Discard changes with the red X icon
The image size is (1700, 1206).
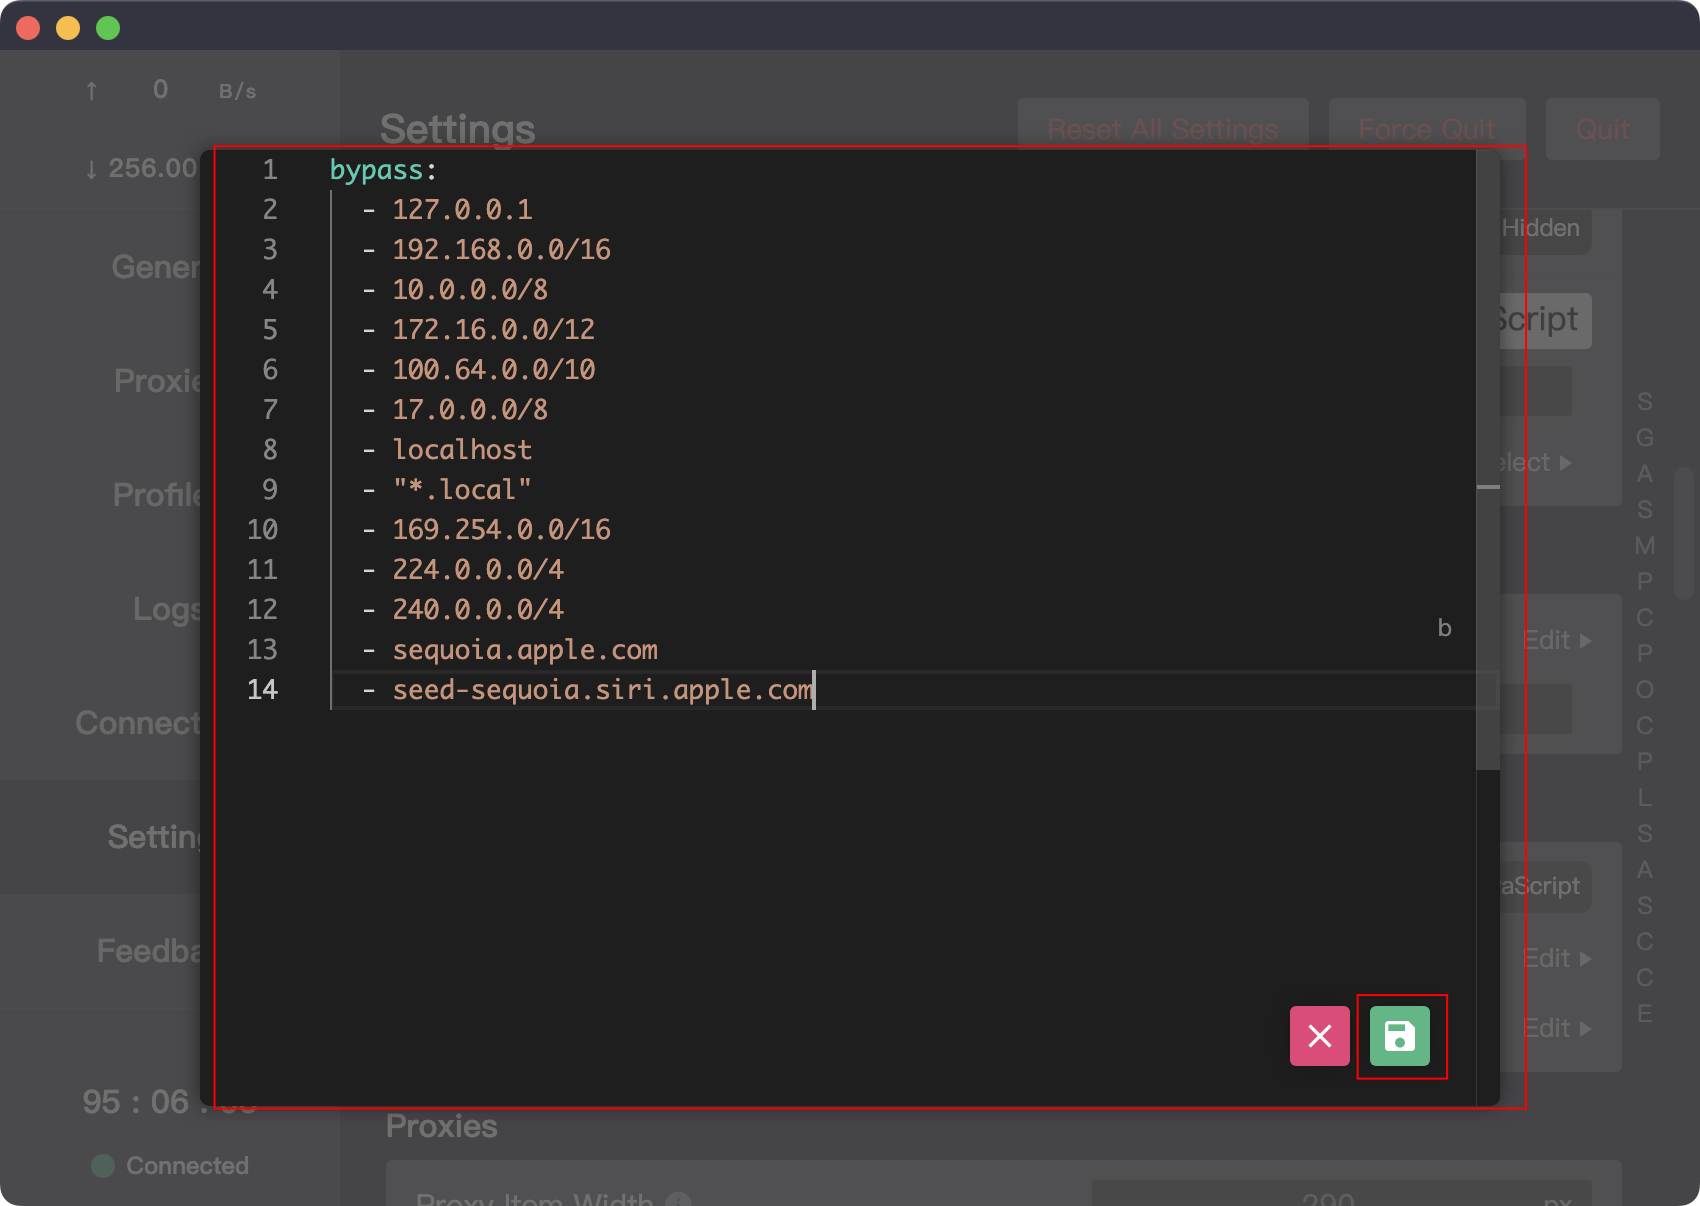click(x=1319, y=1036)
